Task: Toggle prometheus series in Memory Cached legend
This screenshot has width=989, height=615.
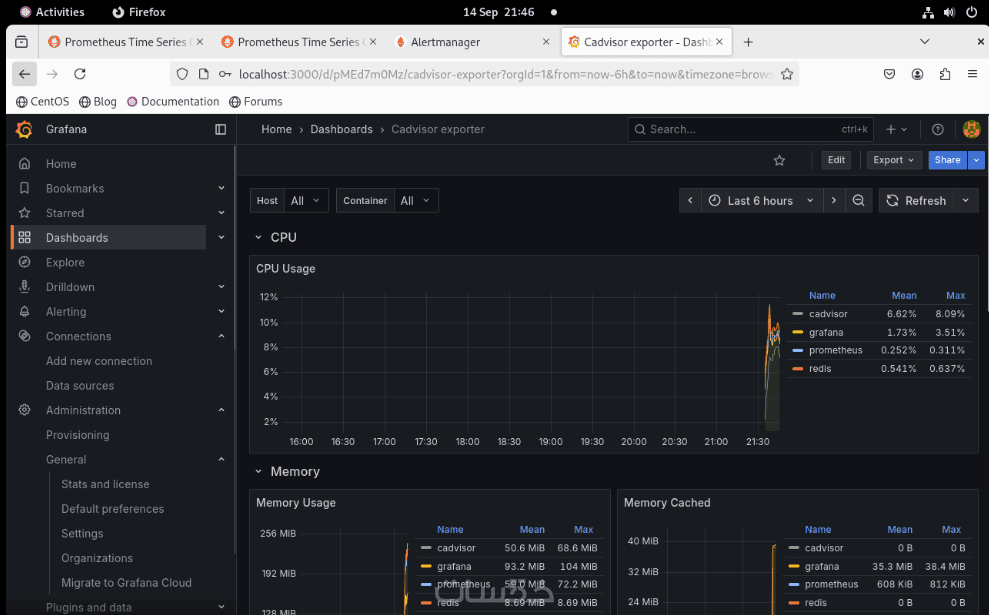Action: [831, 584]
